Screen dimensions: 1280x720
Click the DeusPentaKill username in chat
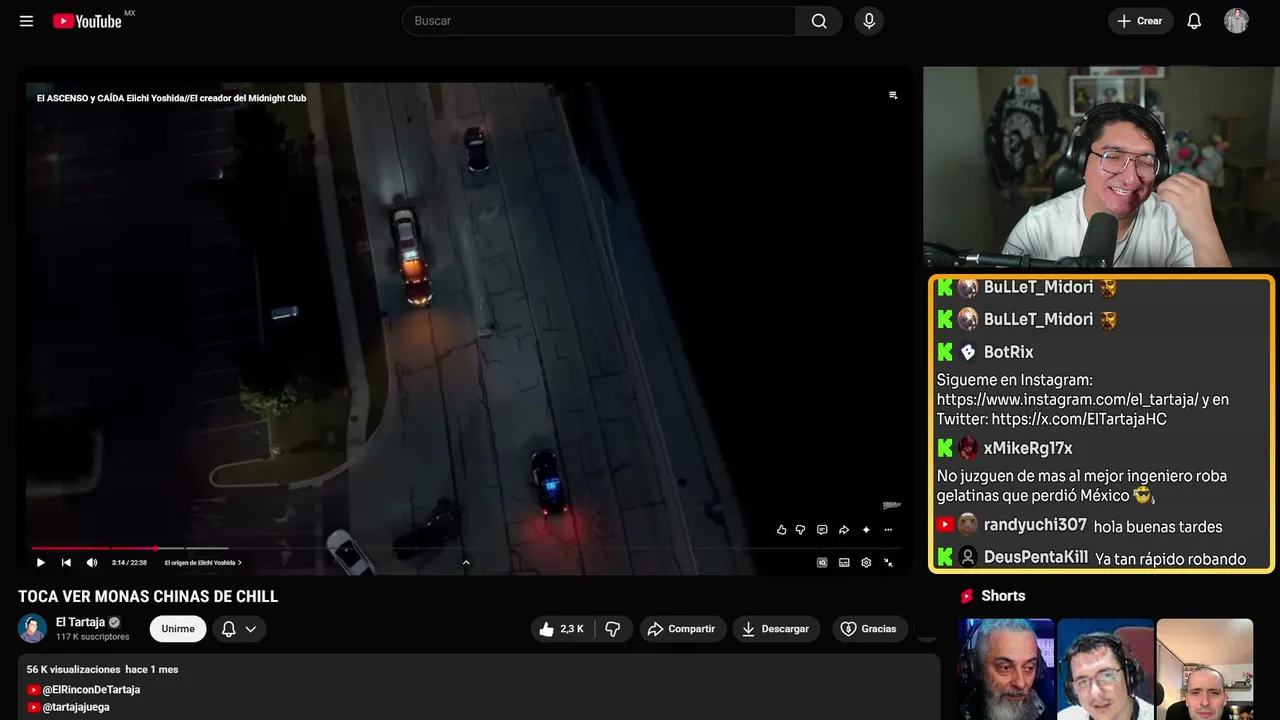pos(1036,557)
